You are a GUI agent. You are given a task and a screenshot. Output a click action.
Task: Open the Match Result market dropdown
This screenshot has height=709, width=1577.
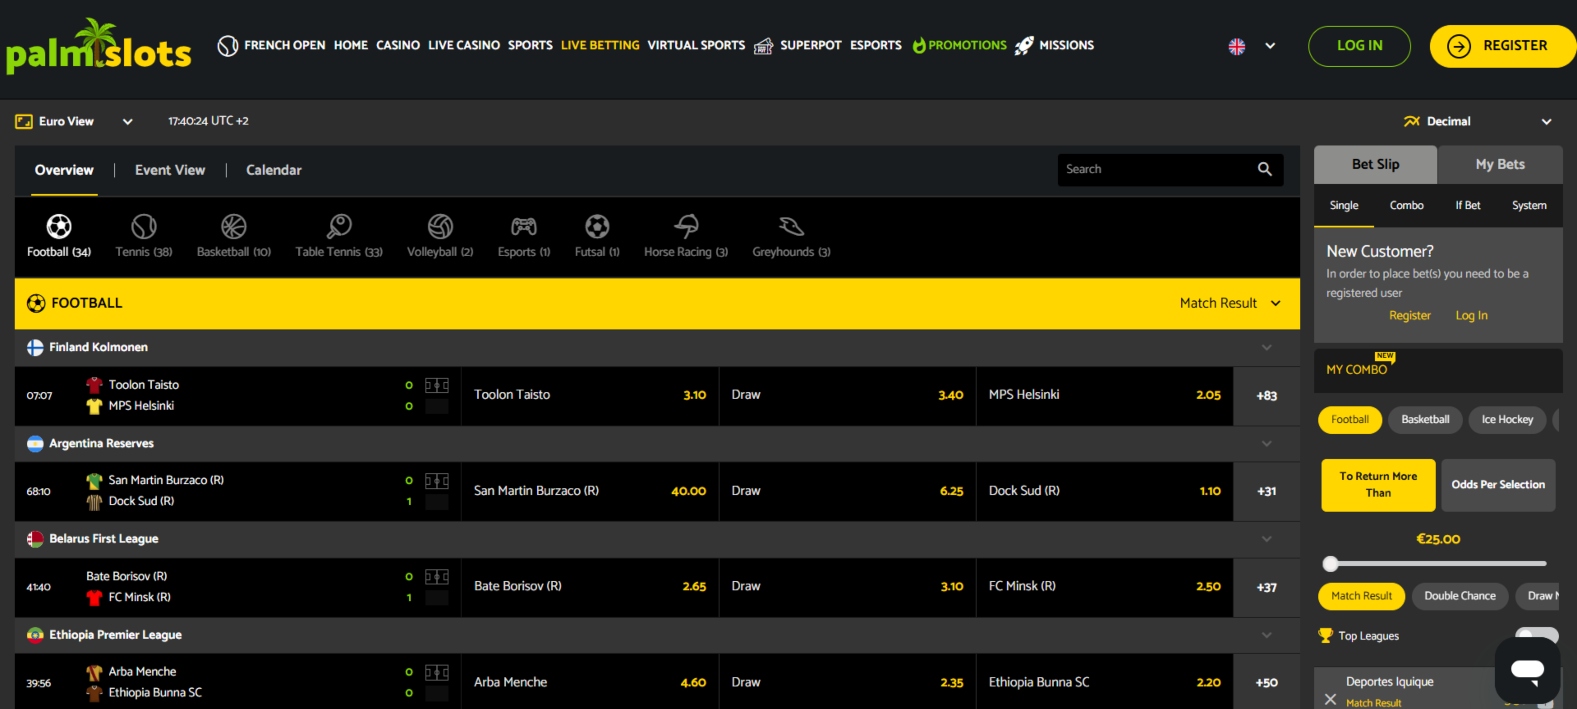click(x=1275, y=303)
